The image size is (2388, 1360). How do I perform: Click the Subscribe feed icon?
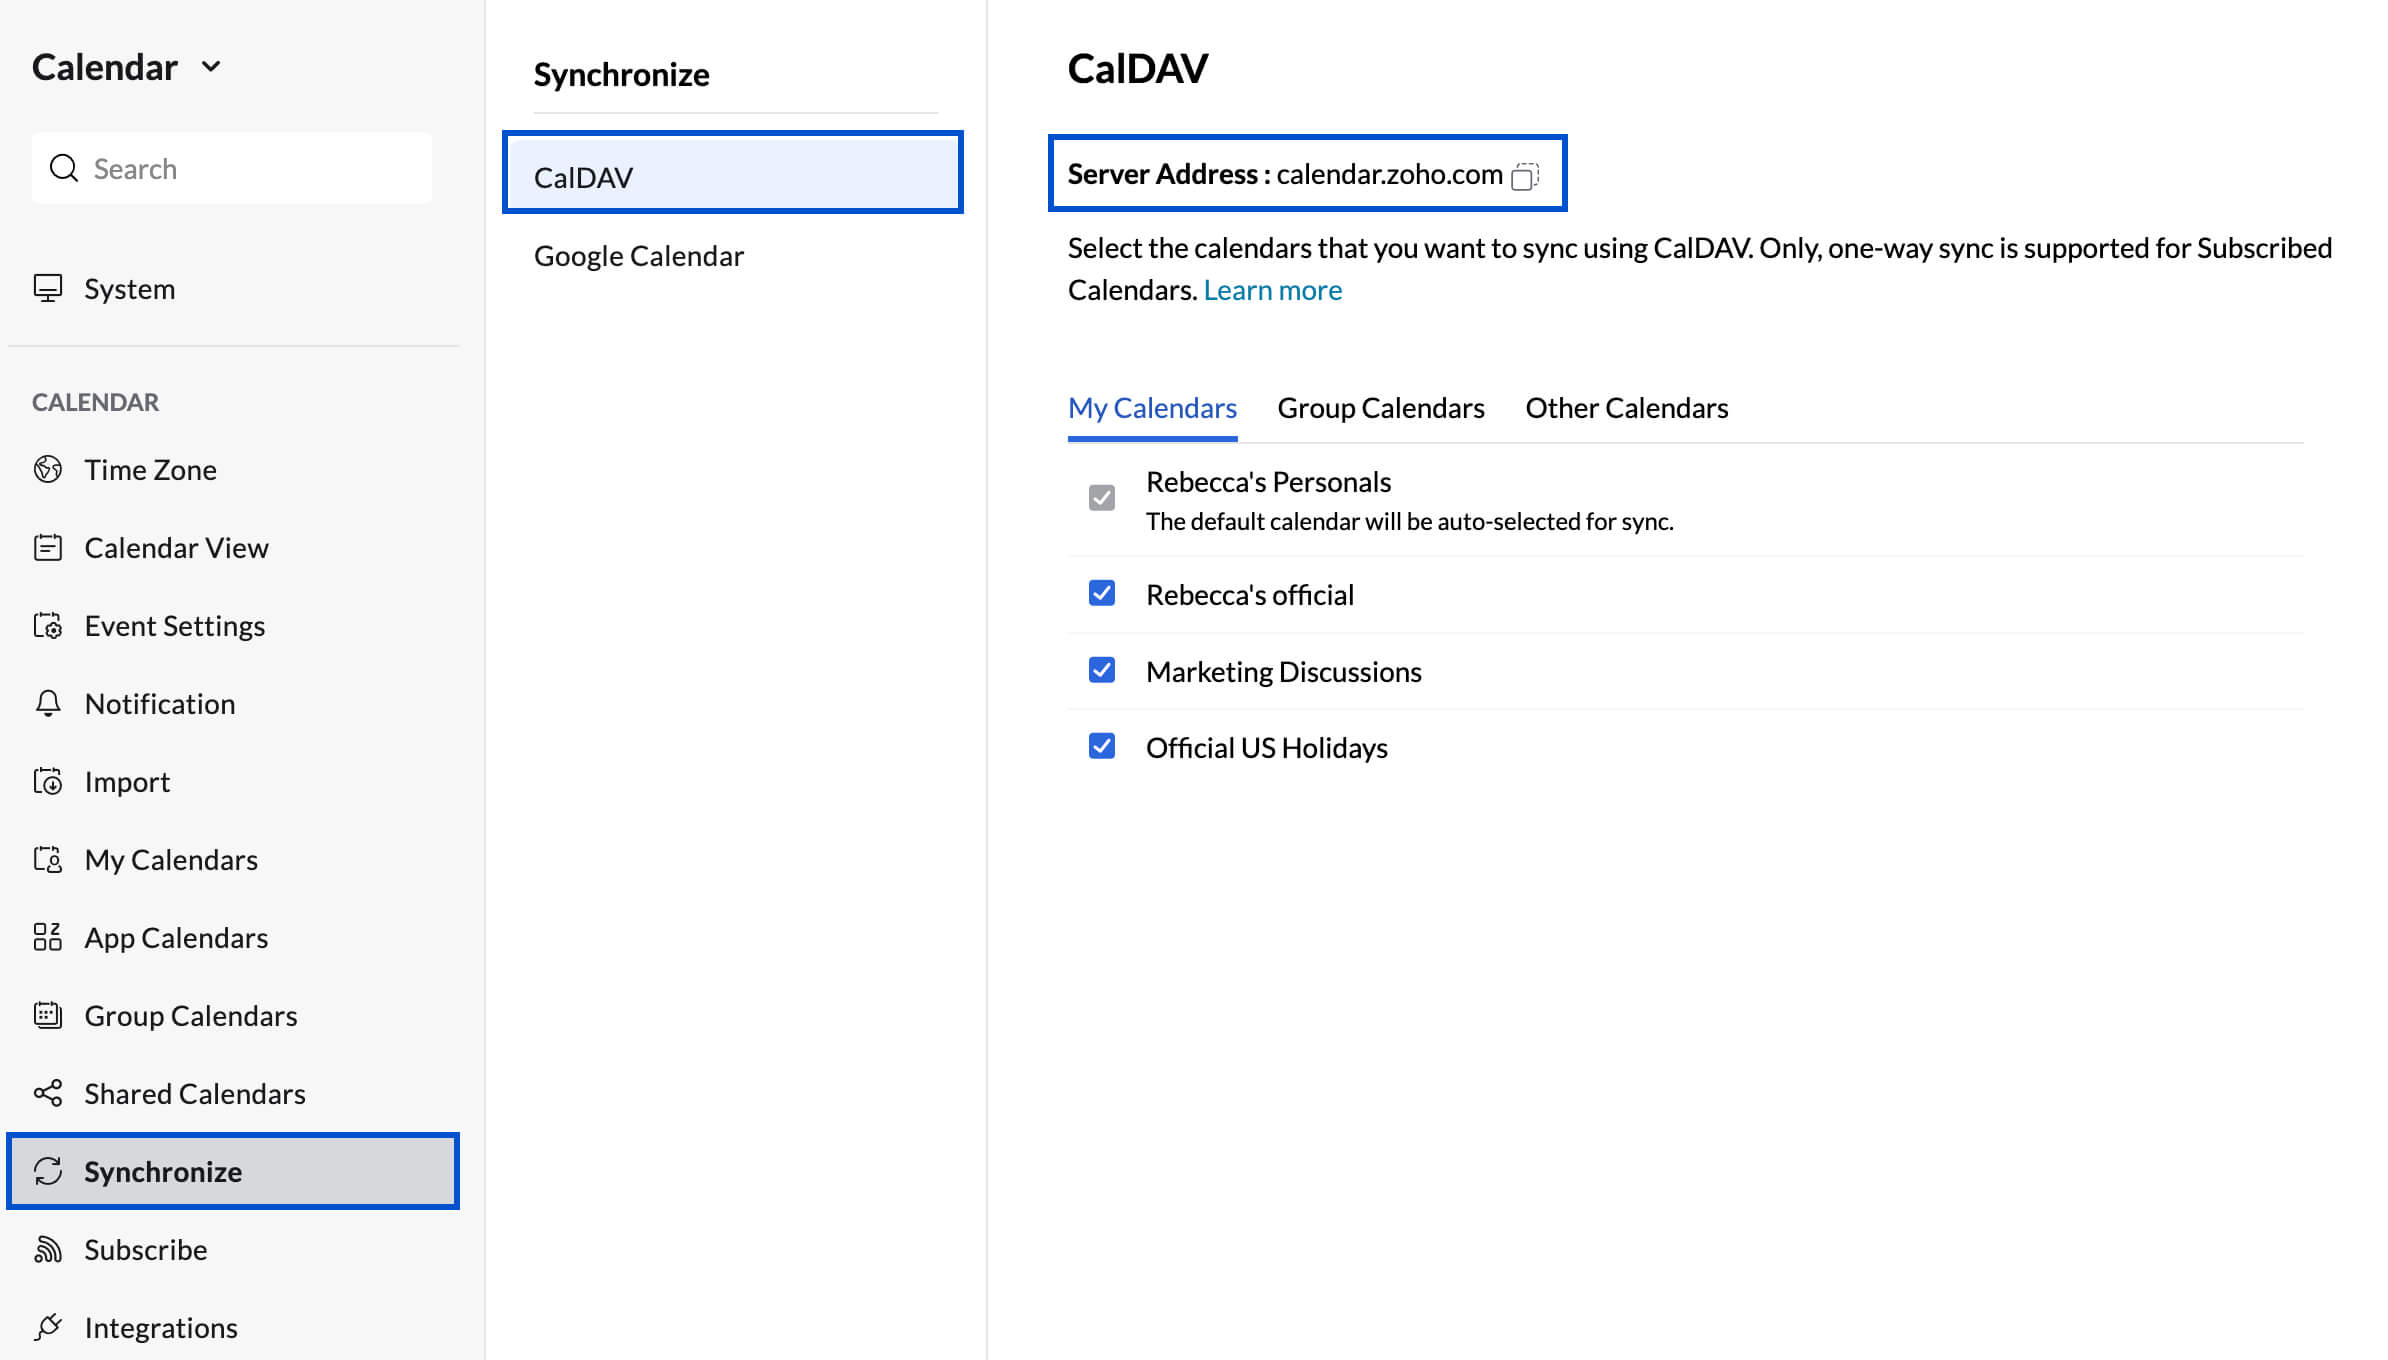[48, 1249]
